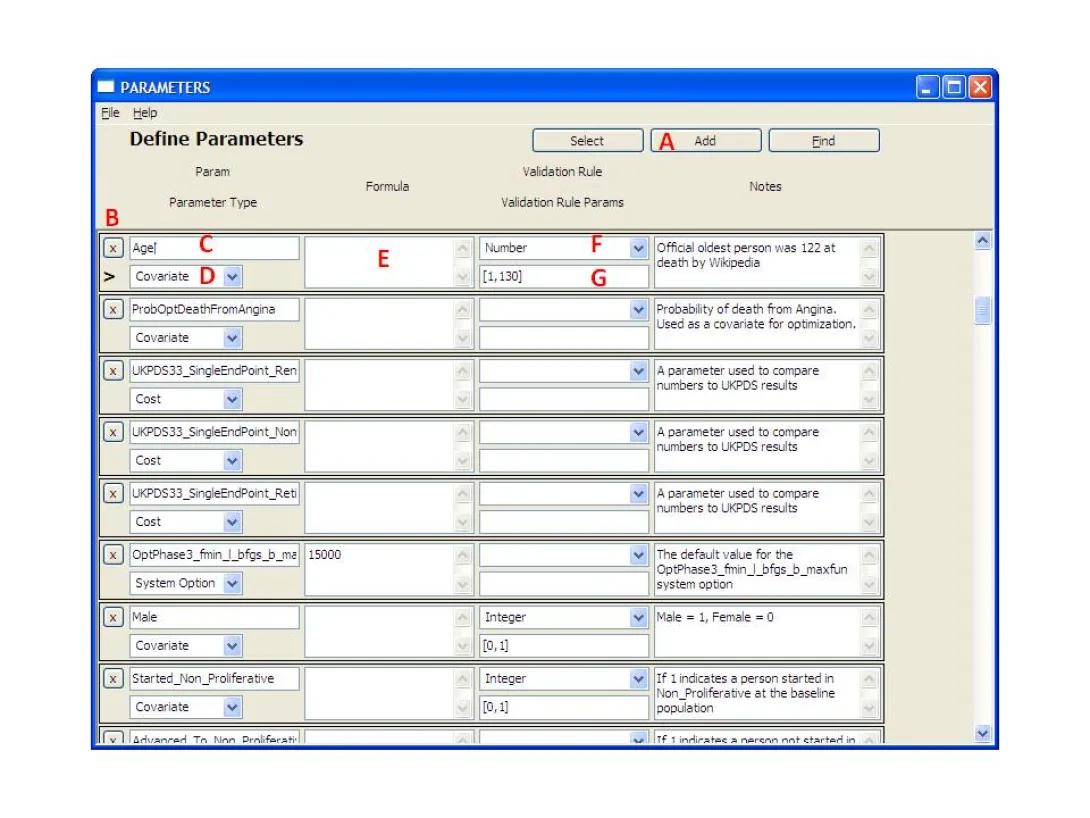
Task: Open Parameter Type dropdown for ProbOptDeathFromAngina
Action: click(232, 338)
